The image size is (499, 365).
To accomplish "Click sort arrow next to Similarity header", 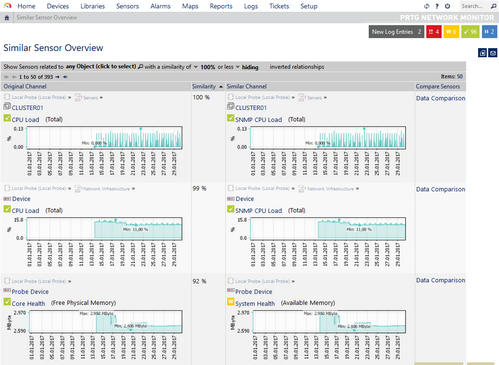I will tap(221, 87).
